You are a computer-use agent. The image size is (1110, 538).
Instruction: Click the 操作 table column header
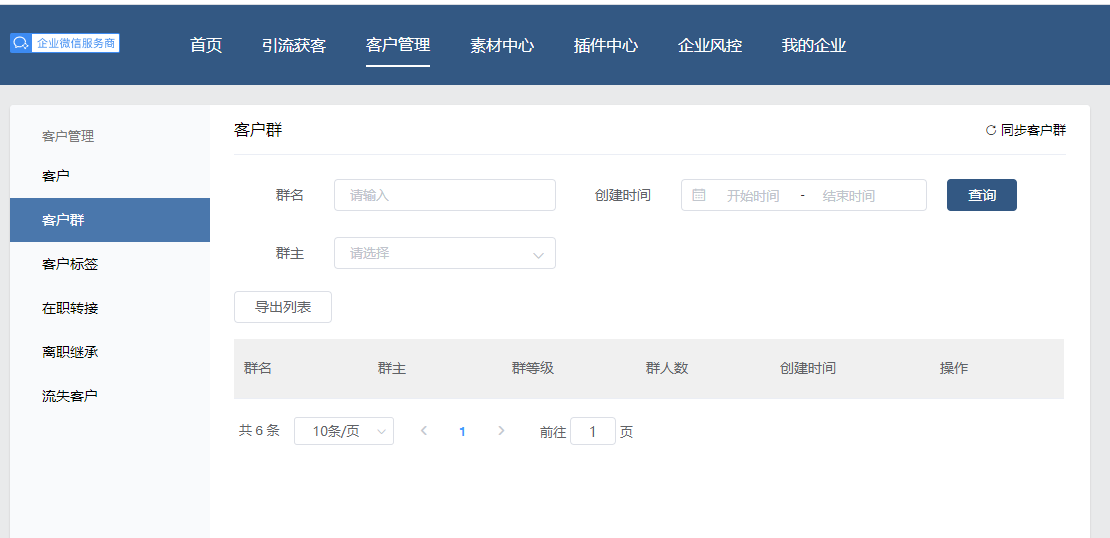pyautogui.click(x=954, y=368)
